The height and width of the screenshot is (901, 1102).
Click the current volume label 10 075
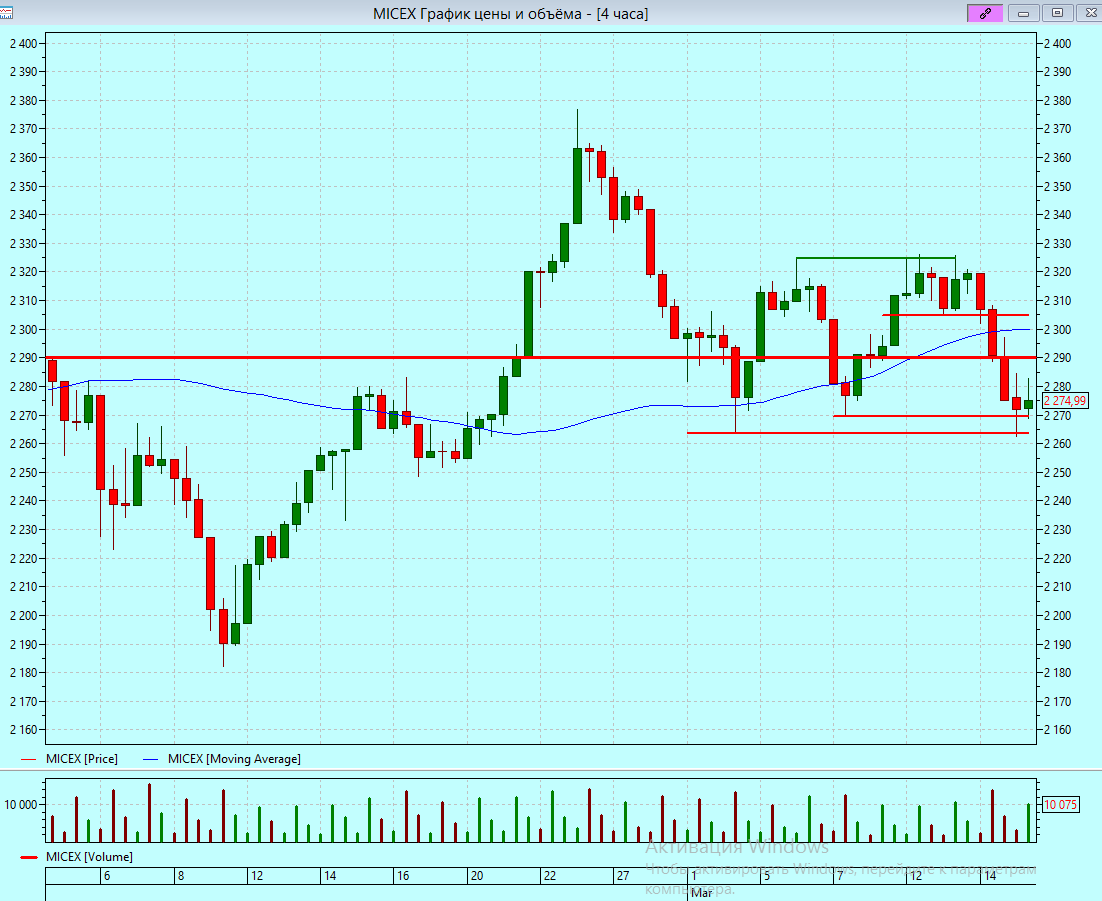click(1060, 805)
